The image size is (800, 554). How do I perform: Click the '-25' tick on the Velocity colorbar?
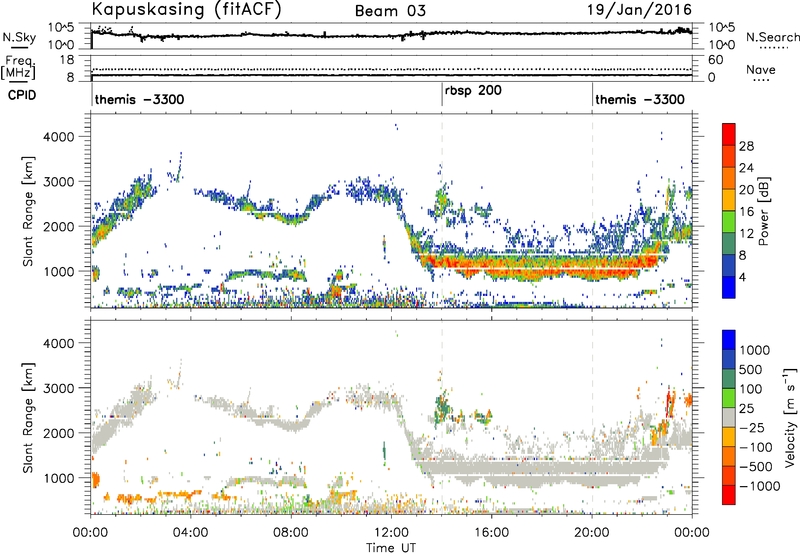click(x=752, y=427)
